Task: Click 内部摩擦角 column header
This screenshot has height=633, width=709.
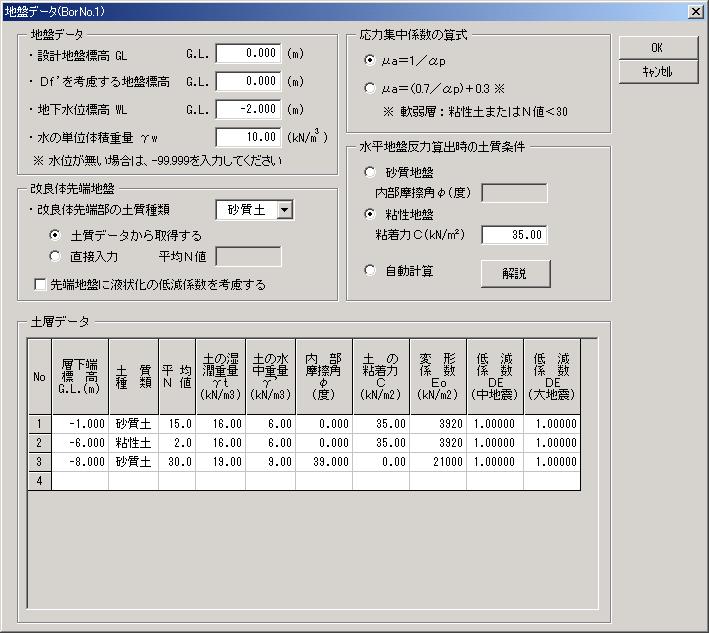Action: pyautogui.click(x=324, y=377)
